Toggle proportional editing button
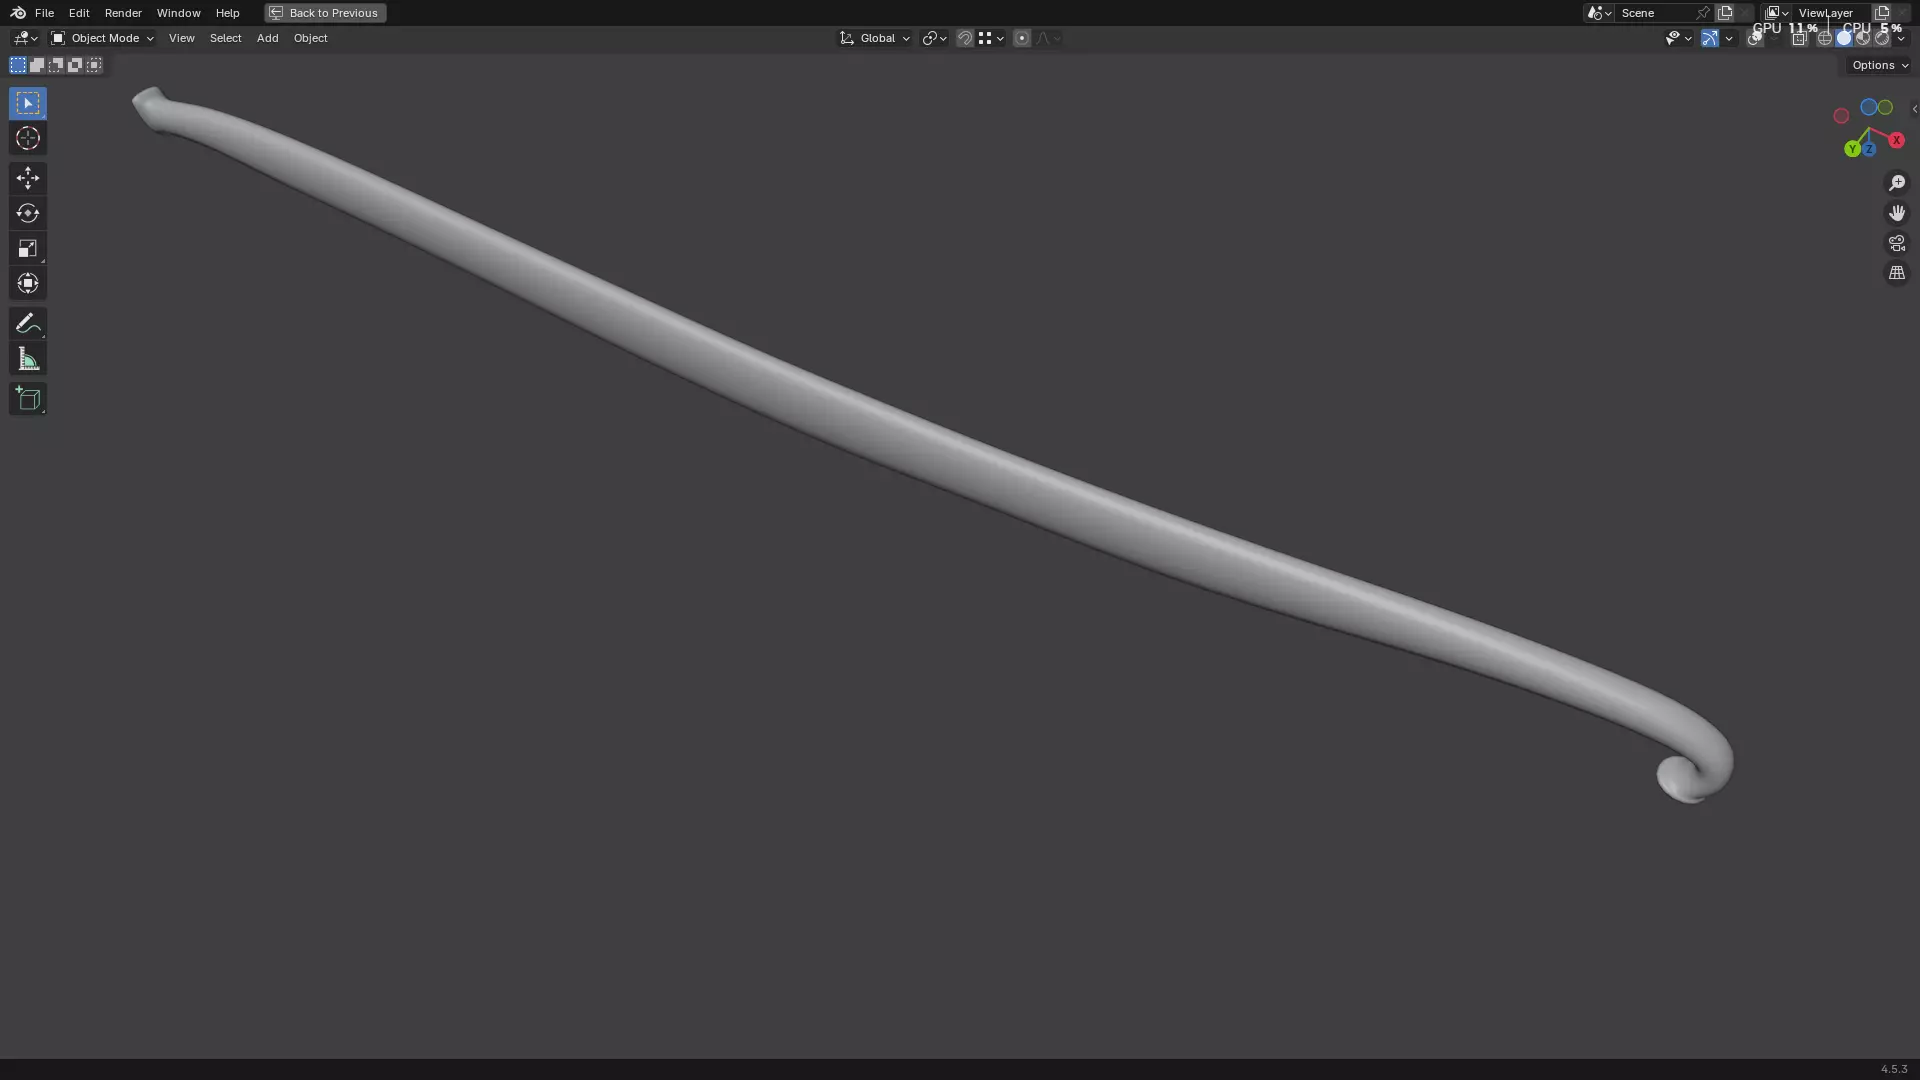This screenshot has width=1920, height=1080. click(1022, 38)
